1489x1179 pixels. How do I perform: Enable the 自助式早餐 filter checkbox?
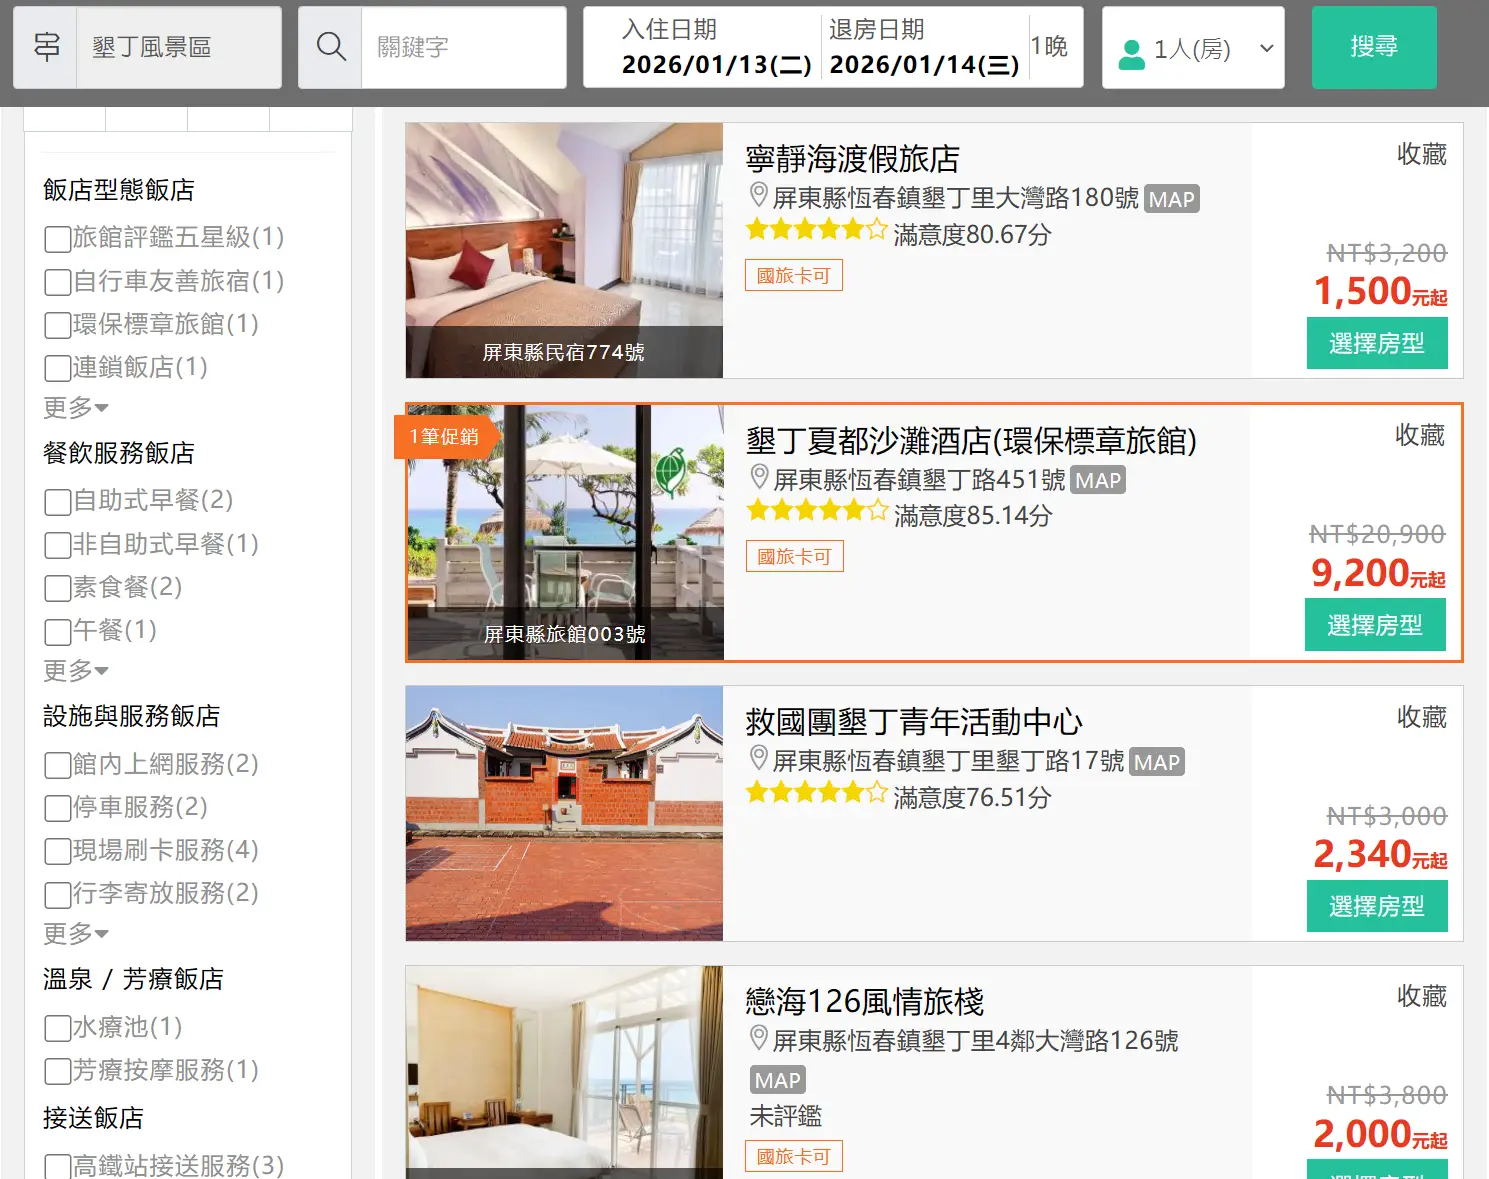(x=58, y=502)
